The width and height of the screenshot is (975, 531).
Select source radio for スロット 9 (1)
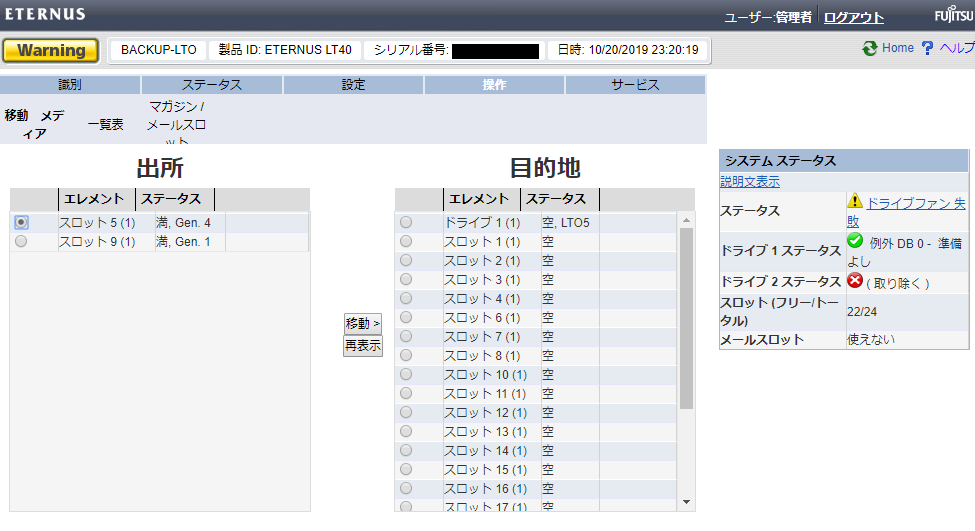(21, 241)
